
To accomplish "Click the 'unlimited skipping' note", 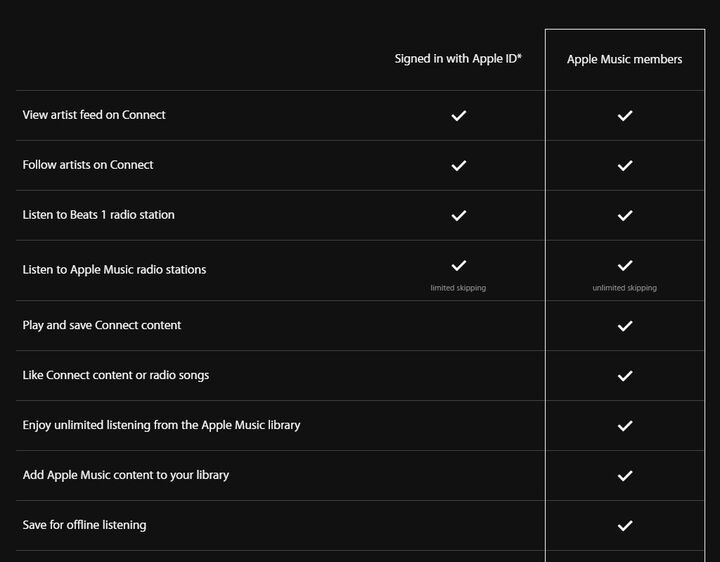I will pos(624,288).
